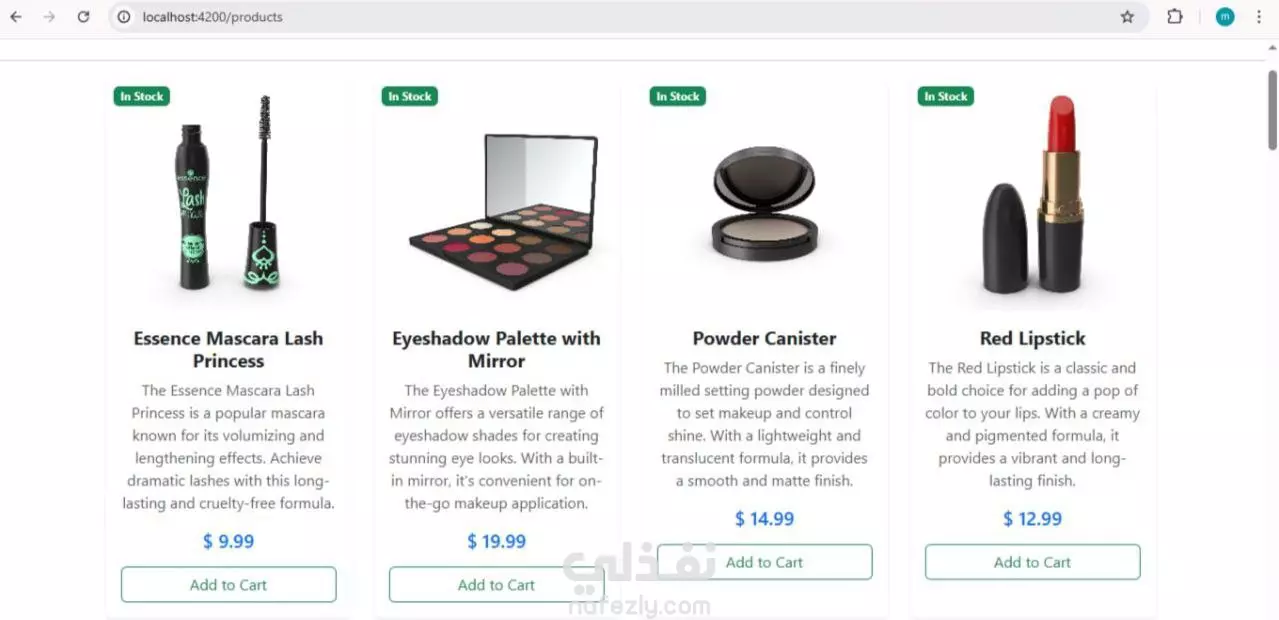This screenshot has width=1279, height=620.
Task: Add Red Lipstick to cart
Action: point(1032,562)
